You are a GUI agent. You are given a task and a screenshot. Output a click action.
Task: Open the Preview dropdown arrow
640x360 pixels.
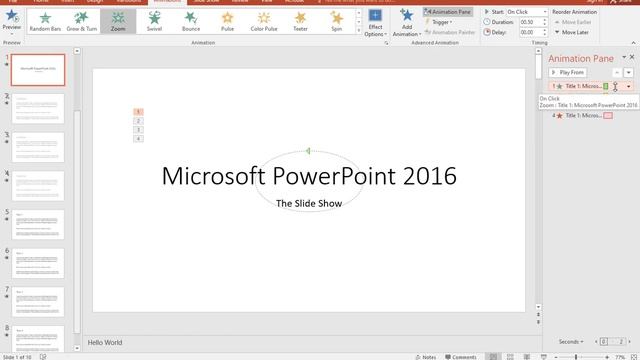pos(11,33)
